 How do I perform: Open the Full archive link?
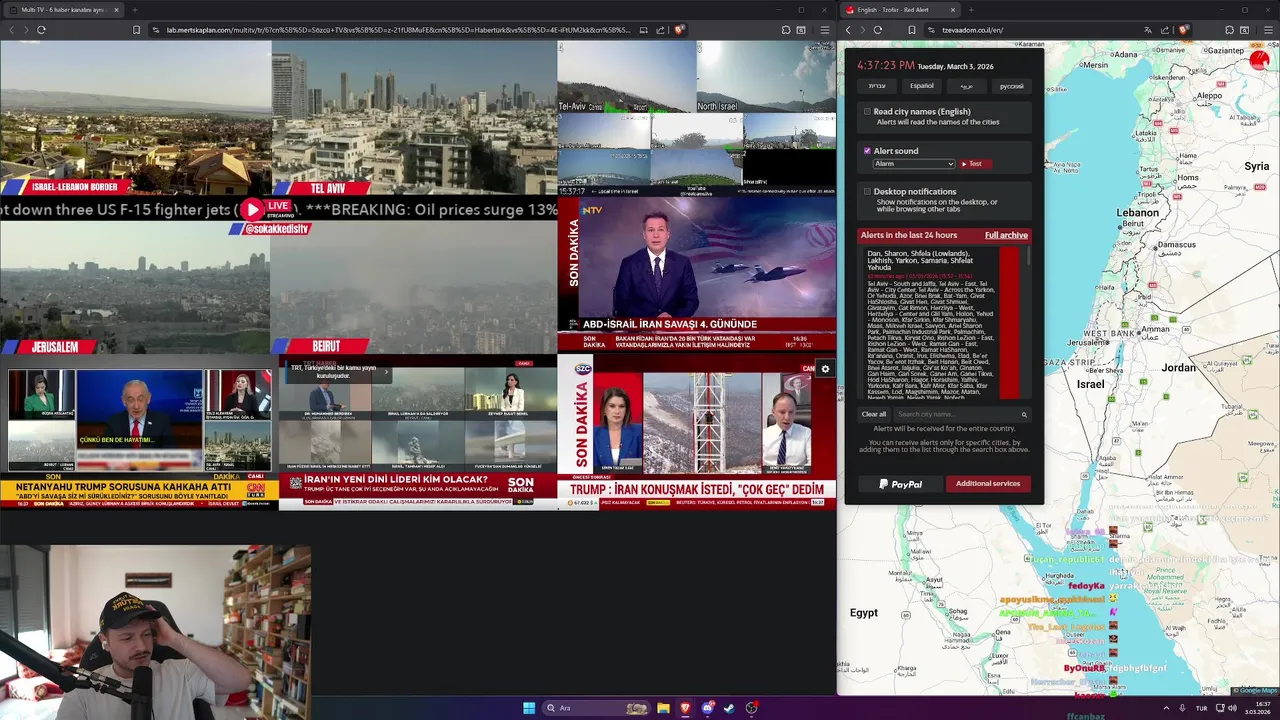coord(1006,235)
